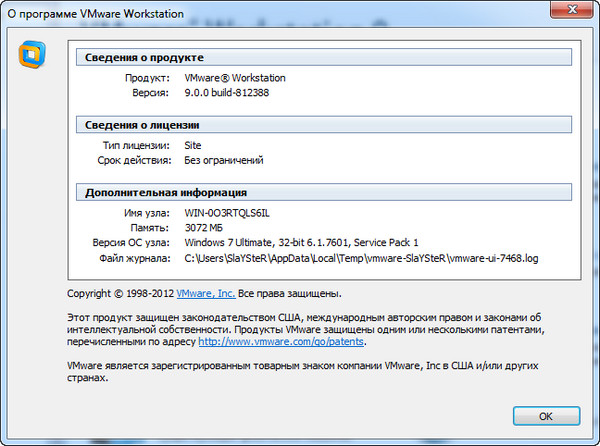Click the Copyright © 1998-2012 text
This screenshot has width=600, height=446.
(x=120, y=294)
